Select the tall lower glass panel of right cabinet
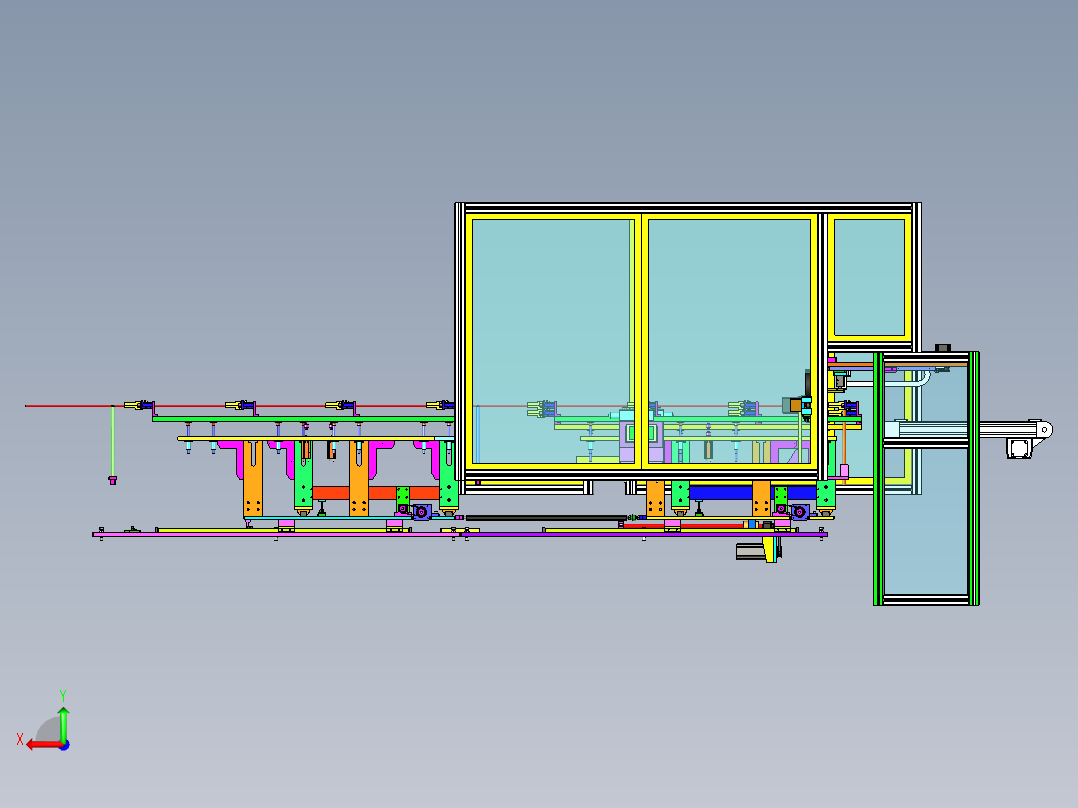 (x=925, y=521)
